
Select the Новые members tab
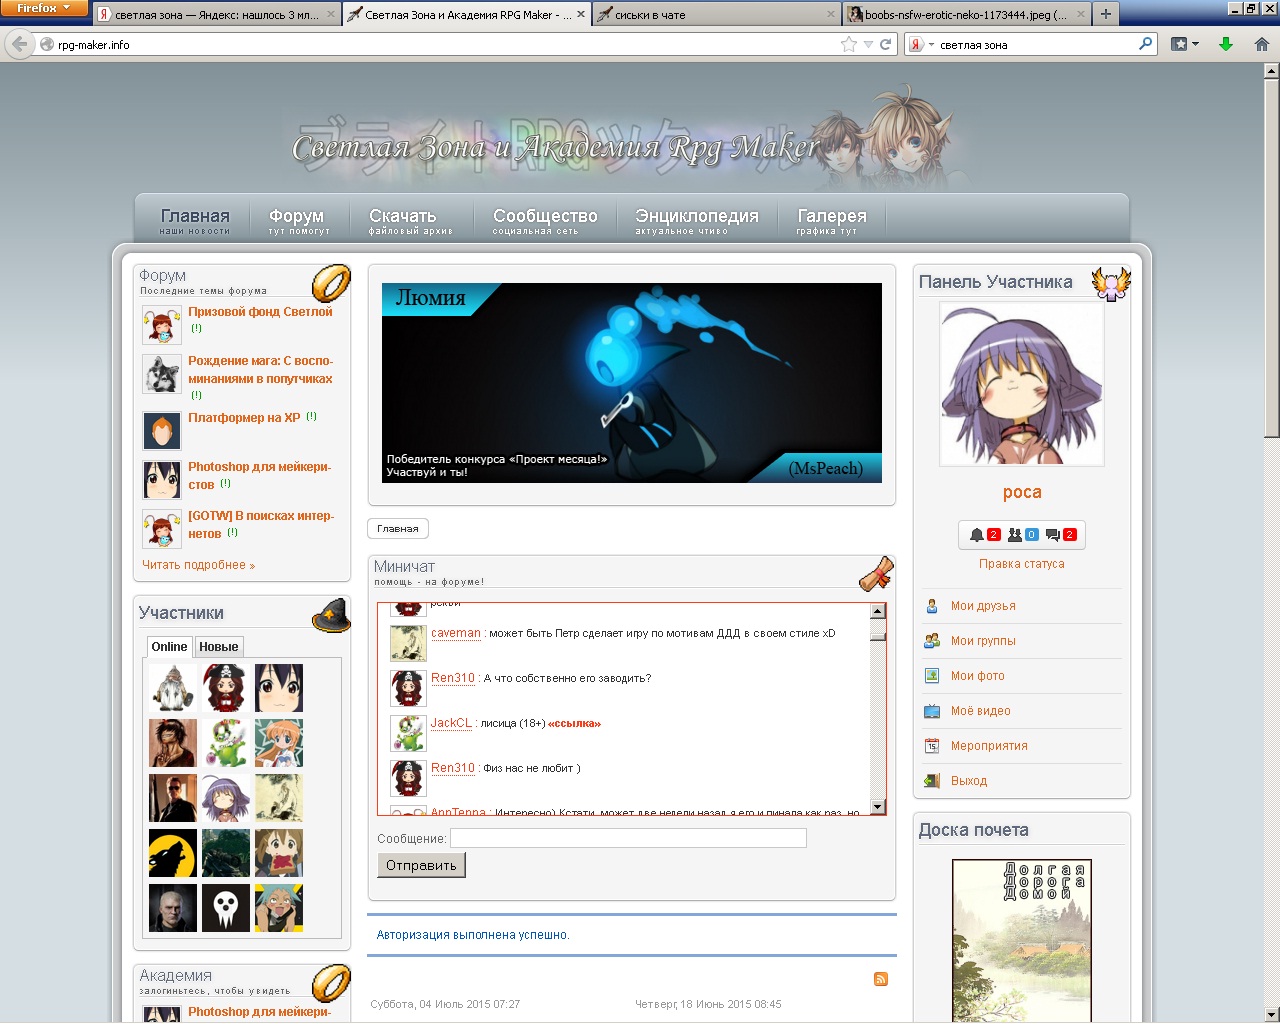pos(218,647)
